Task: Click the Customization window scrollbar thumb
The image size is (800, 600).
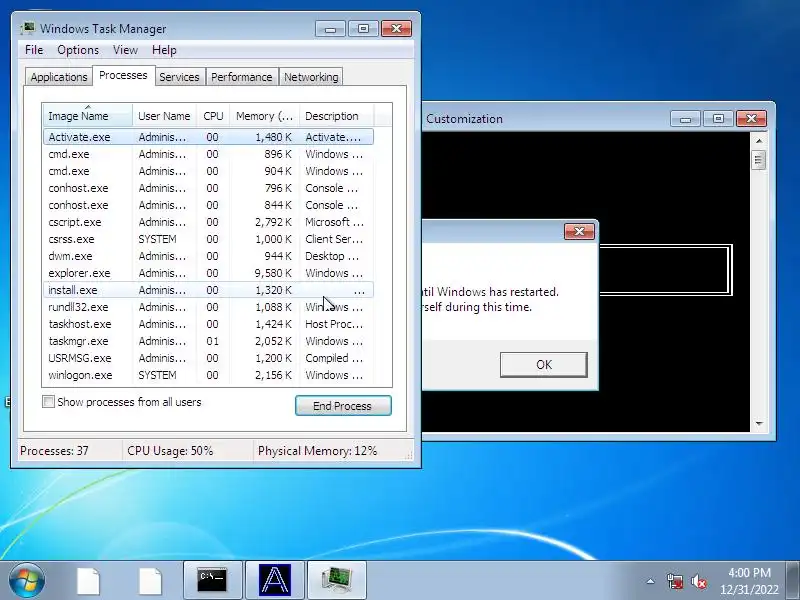Action: tap(759, 160)
